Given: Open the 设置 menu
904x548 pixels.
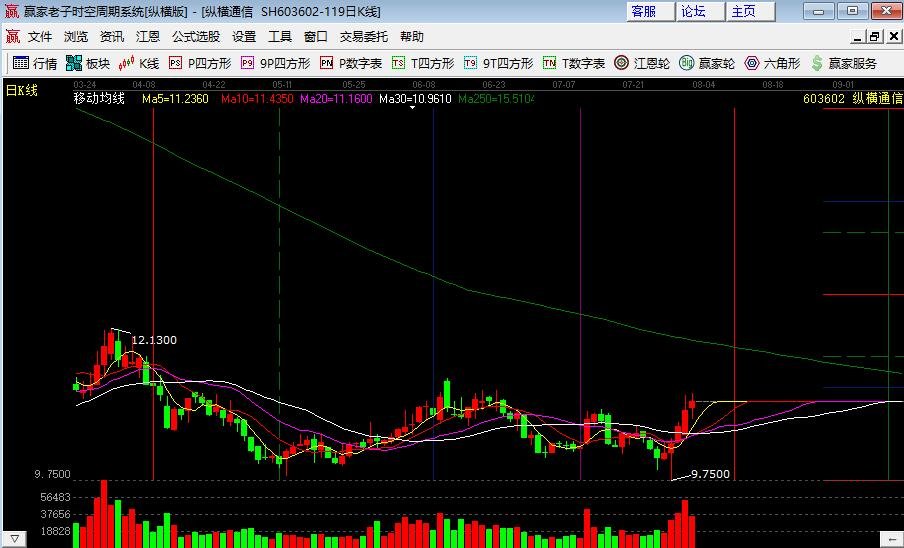Looking at the screenshot, I should click(244, 37).
